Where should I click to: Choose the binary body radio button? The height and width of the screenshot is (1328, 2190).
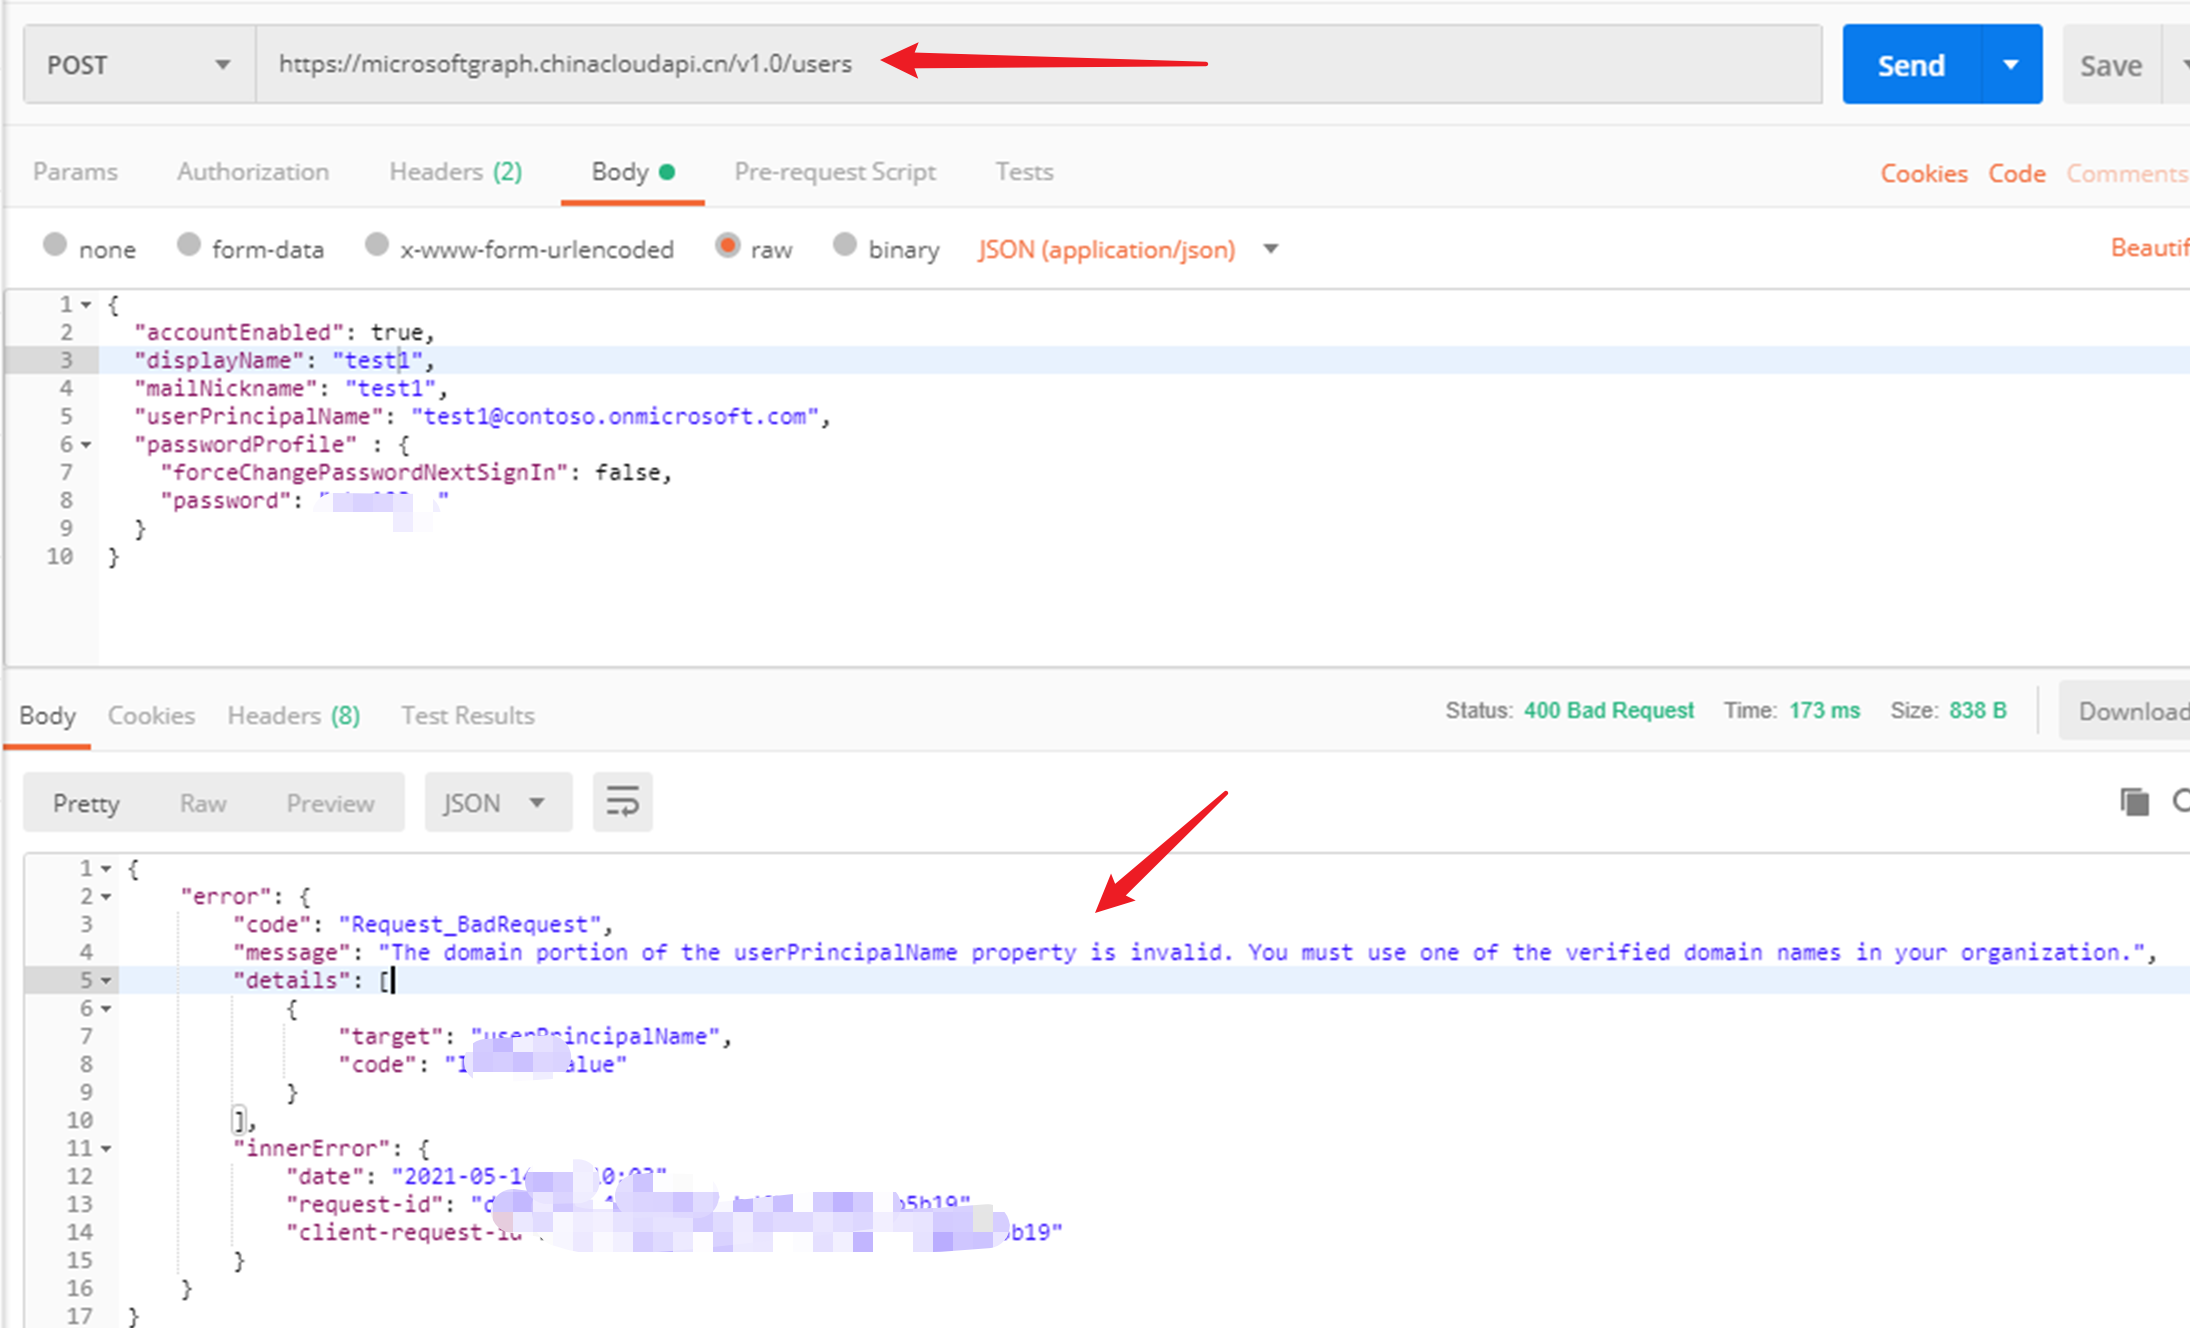(x=845, y=245)
